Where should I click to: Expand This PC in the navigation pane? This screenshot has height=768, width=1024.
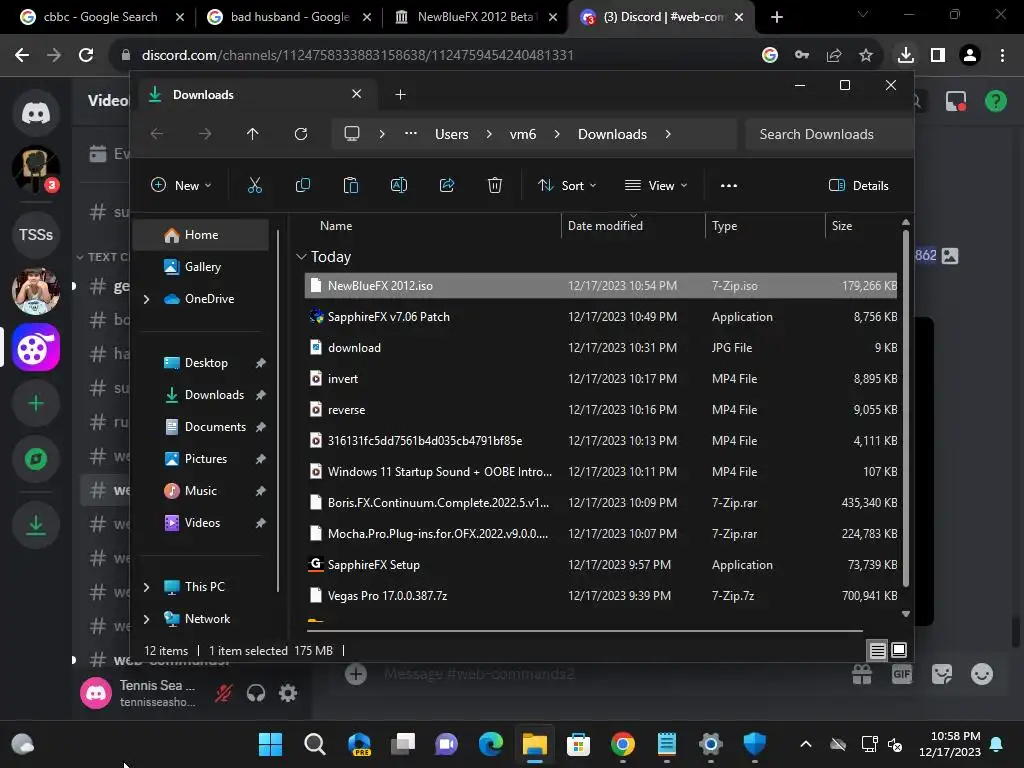[146, 587]
